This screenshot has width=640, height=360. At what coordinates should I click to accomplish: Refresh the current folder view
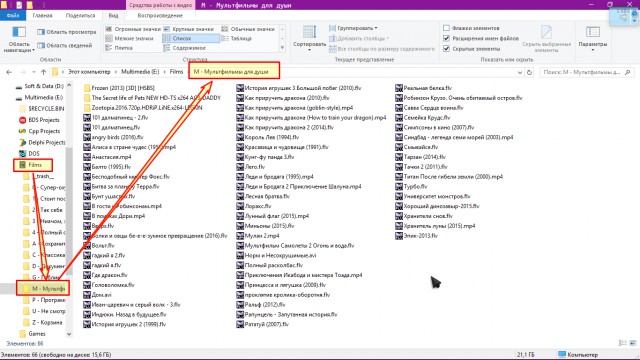tap(529, 72)
